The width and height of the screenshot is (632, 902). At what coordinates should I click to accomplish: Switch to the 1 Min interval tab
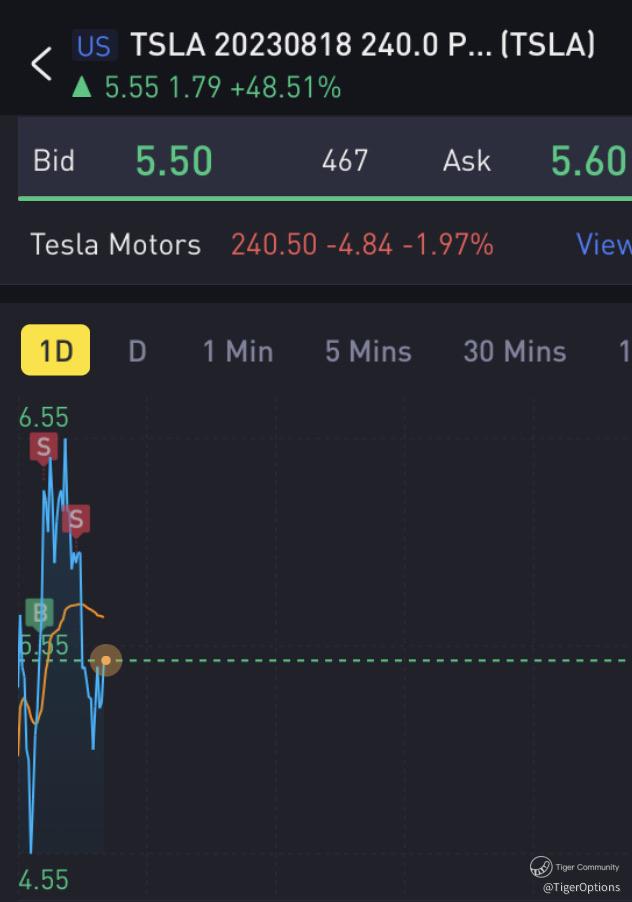point(238,351)
